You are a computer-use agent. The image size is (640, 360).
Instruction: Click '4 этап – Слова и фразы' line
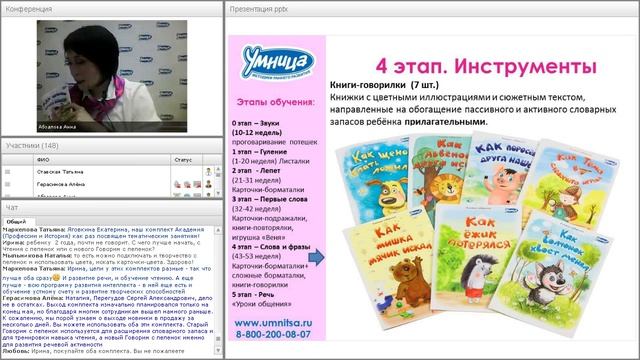coord(271,247)
